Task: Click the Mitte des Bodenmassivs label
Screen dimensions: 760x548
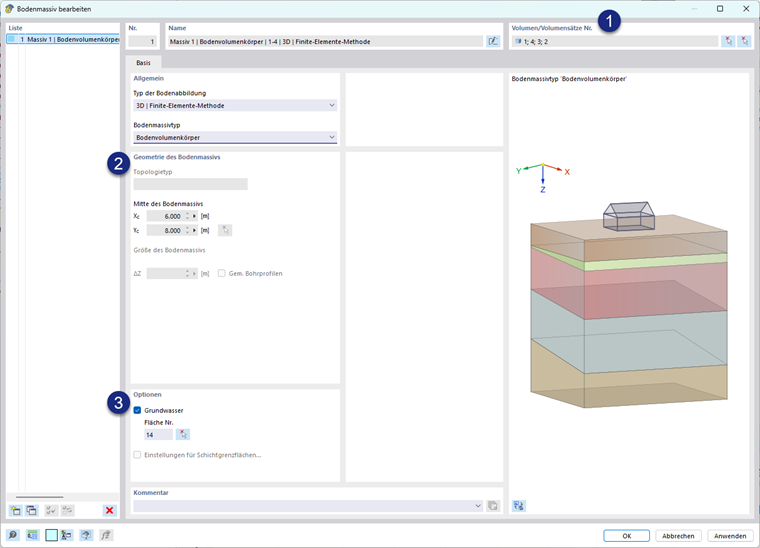Action: coord(168,204)
